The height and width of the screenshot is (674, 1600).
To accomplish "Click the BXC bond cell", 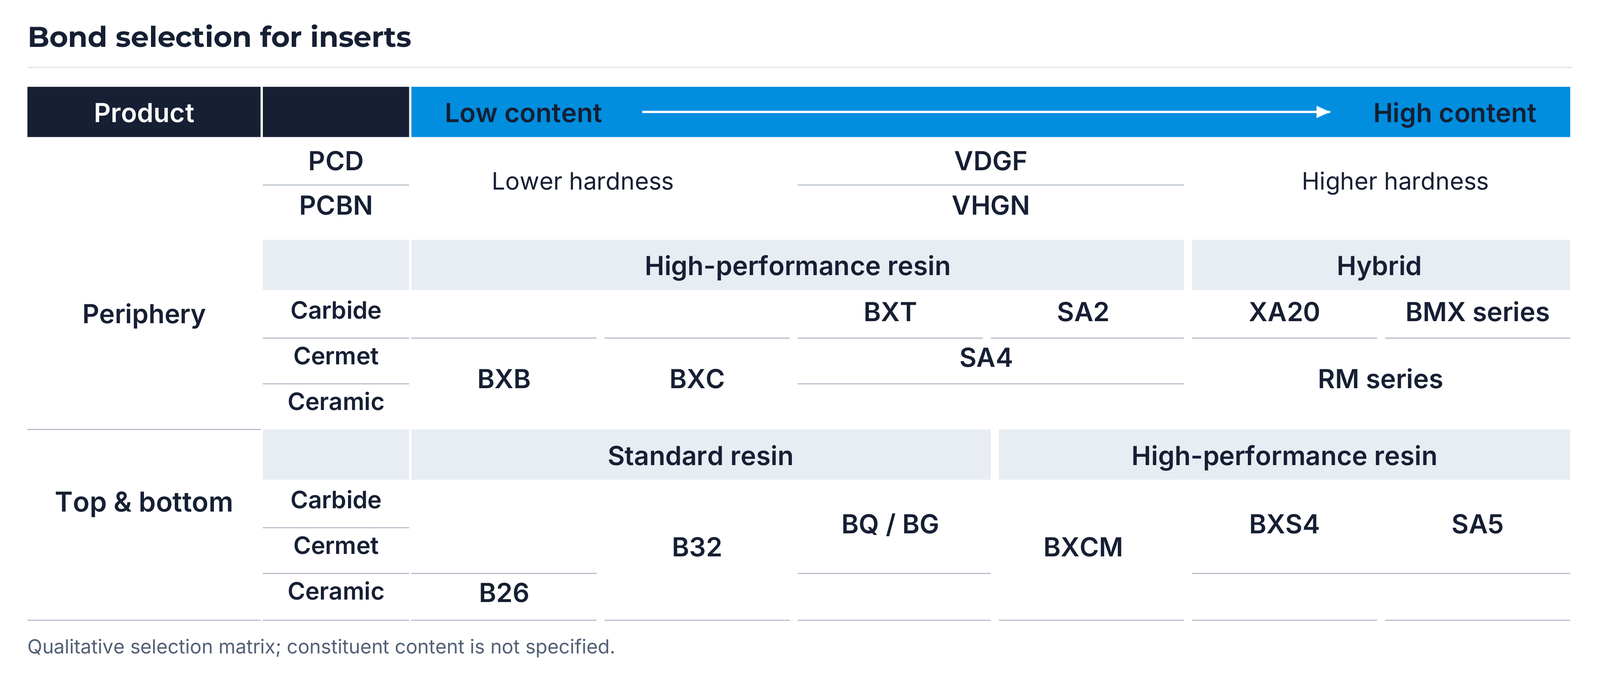I will coord(697,379).
